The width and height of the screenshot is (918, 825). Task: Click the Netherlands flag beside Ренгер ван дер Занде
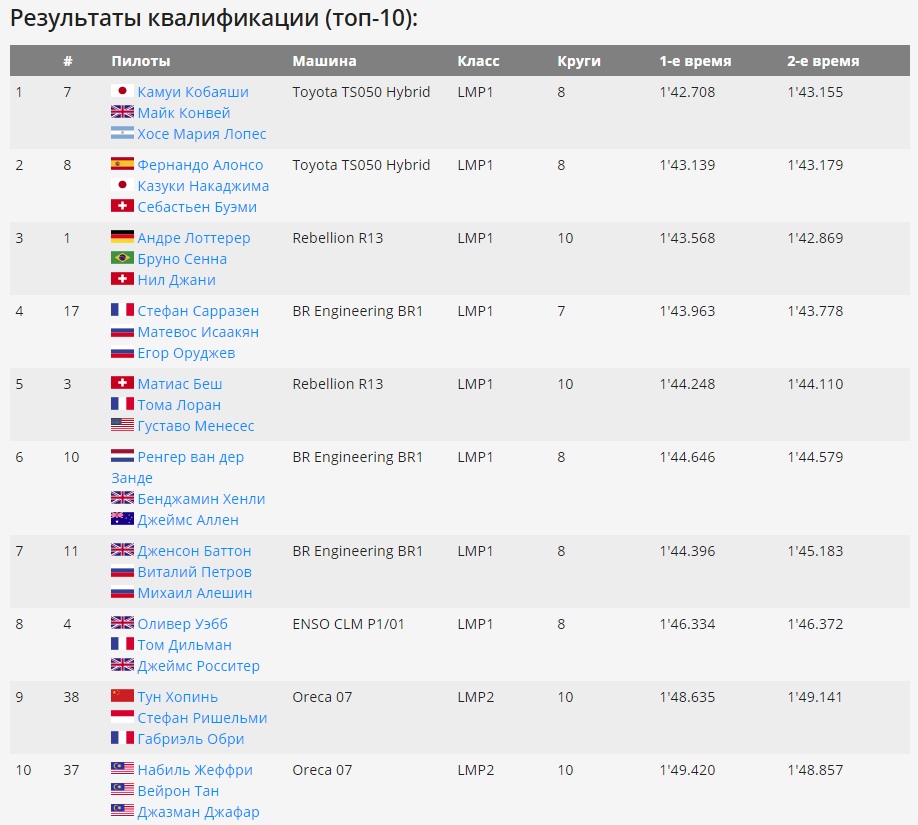point(122,457)
